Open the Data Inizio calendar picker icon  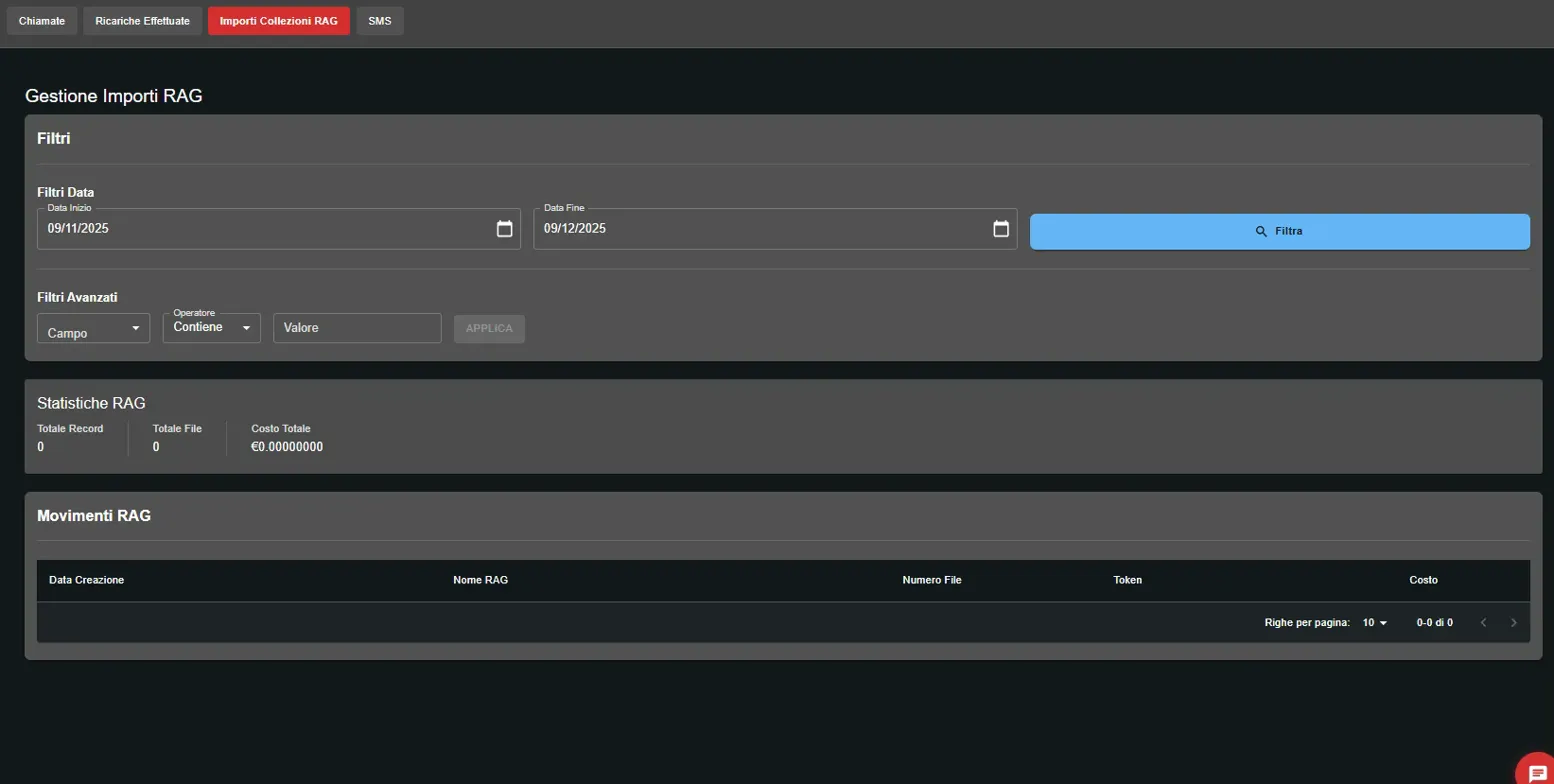[x=505, y=229]
